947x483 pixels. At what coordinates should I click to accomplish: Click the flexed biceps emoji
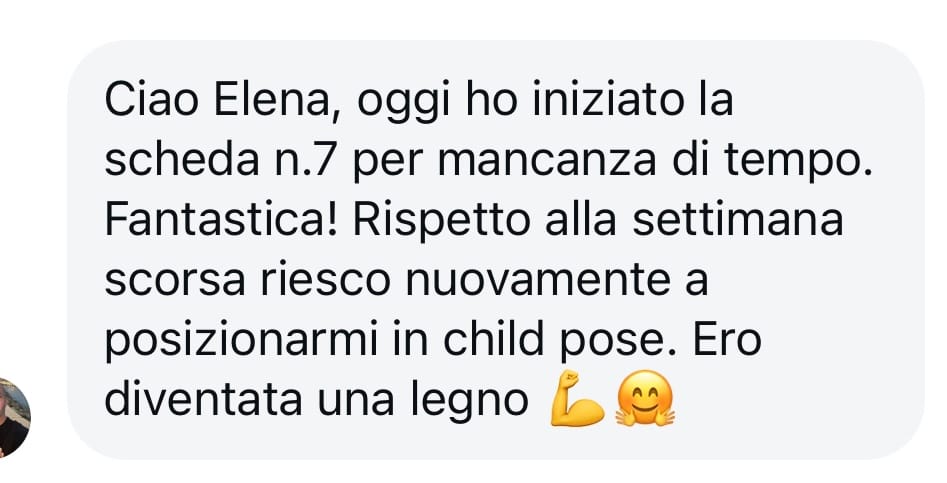[x=577, y=398]
